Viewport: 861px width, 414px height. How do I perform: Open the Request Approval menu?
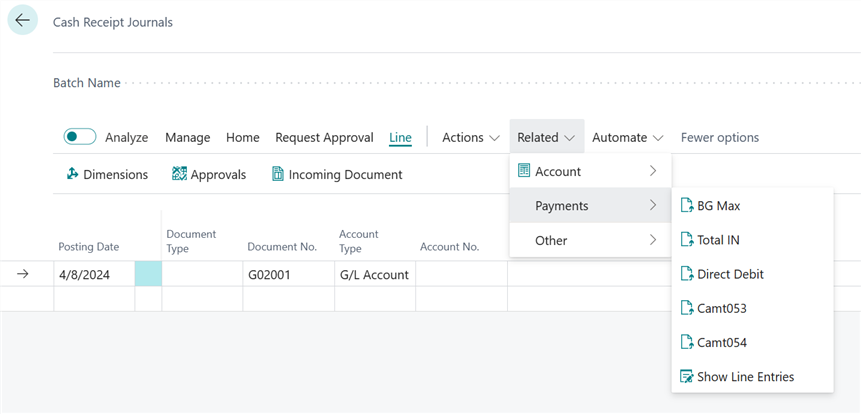325,137
